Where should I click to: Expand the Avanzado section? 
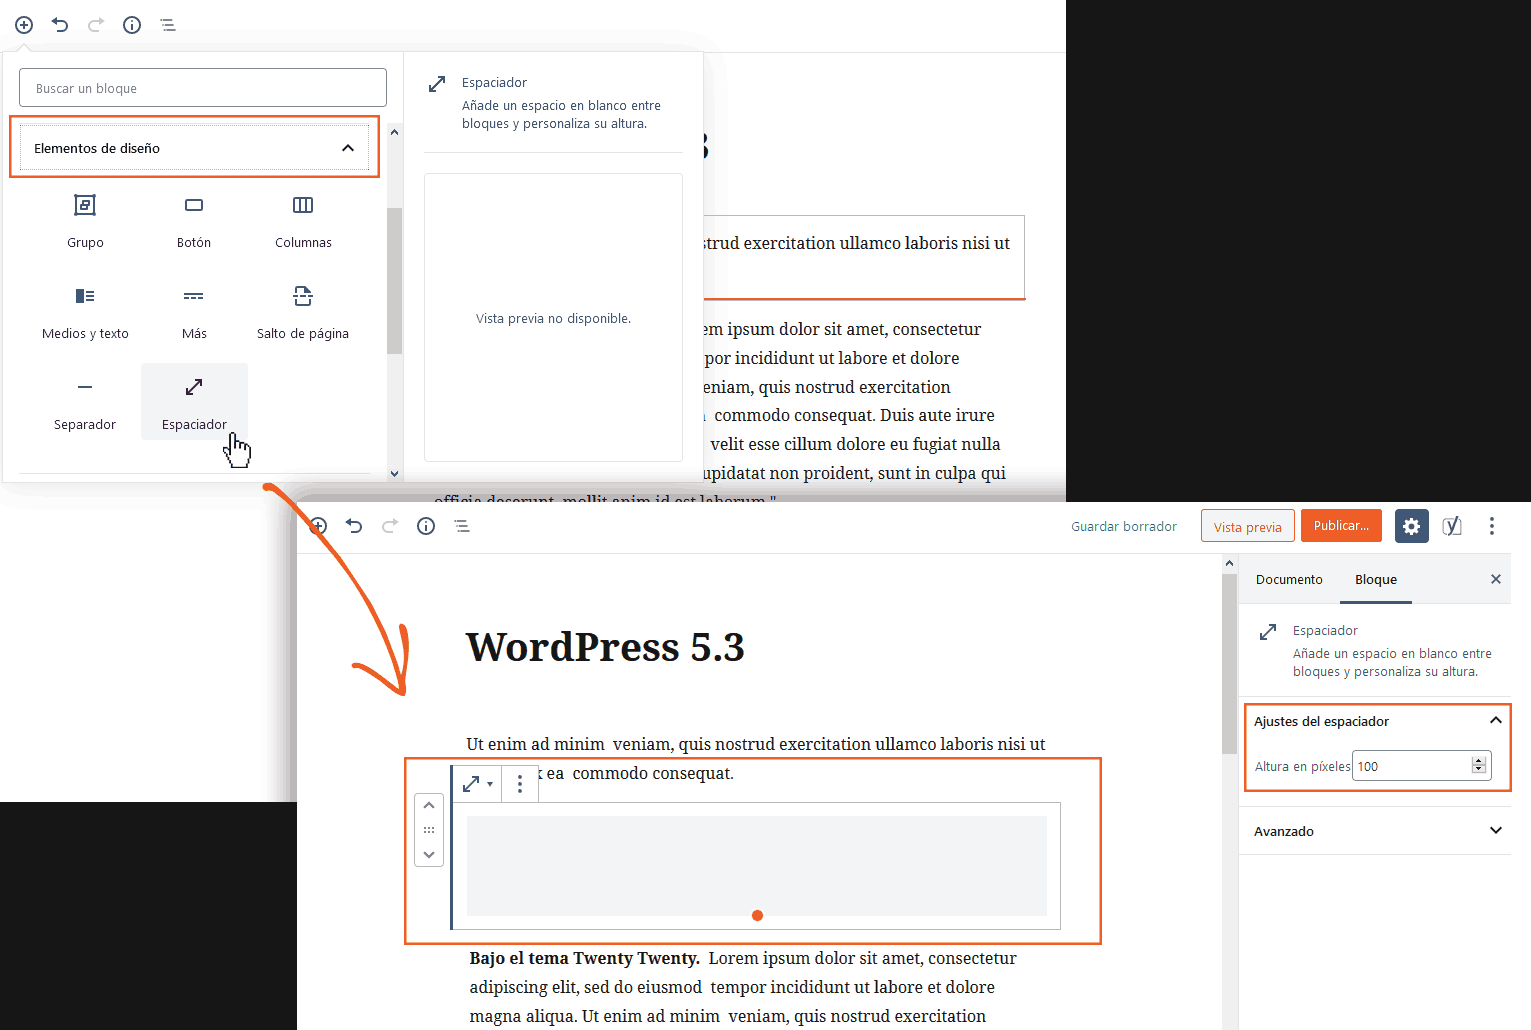[1495, 831]
